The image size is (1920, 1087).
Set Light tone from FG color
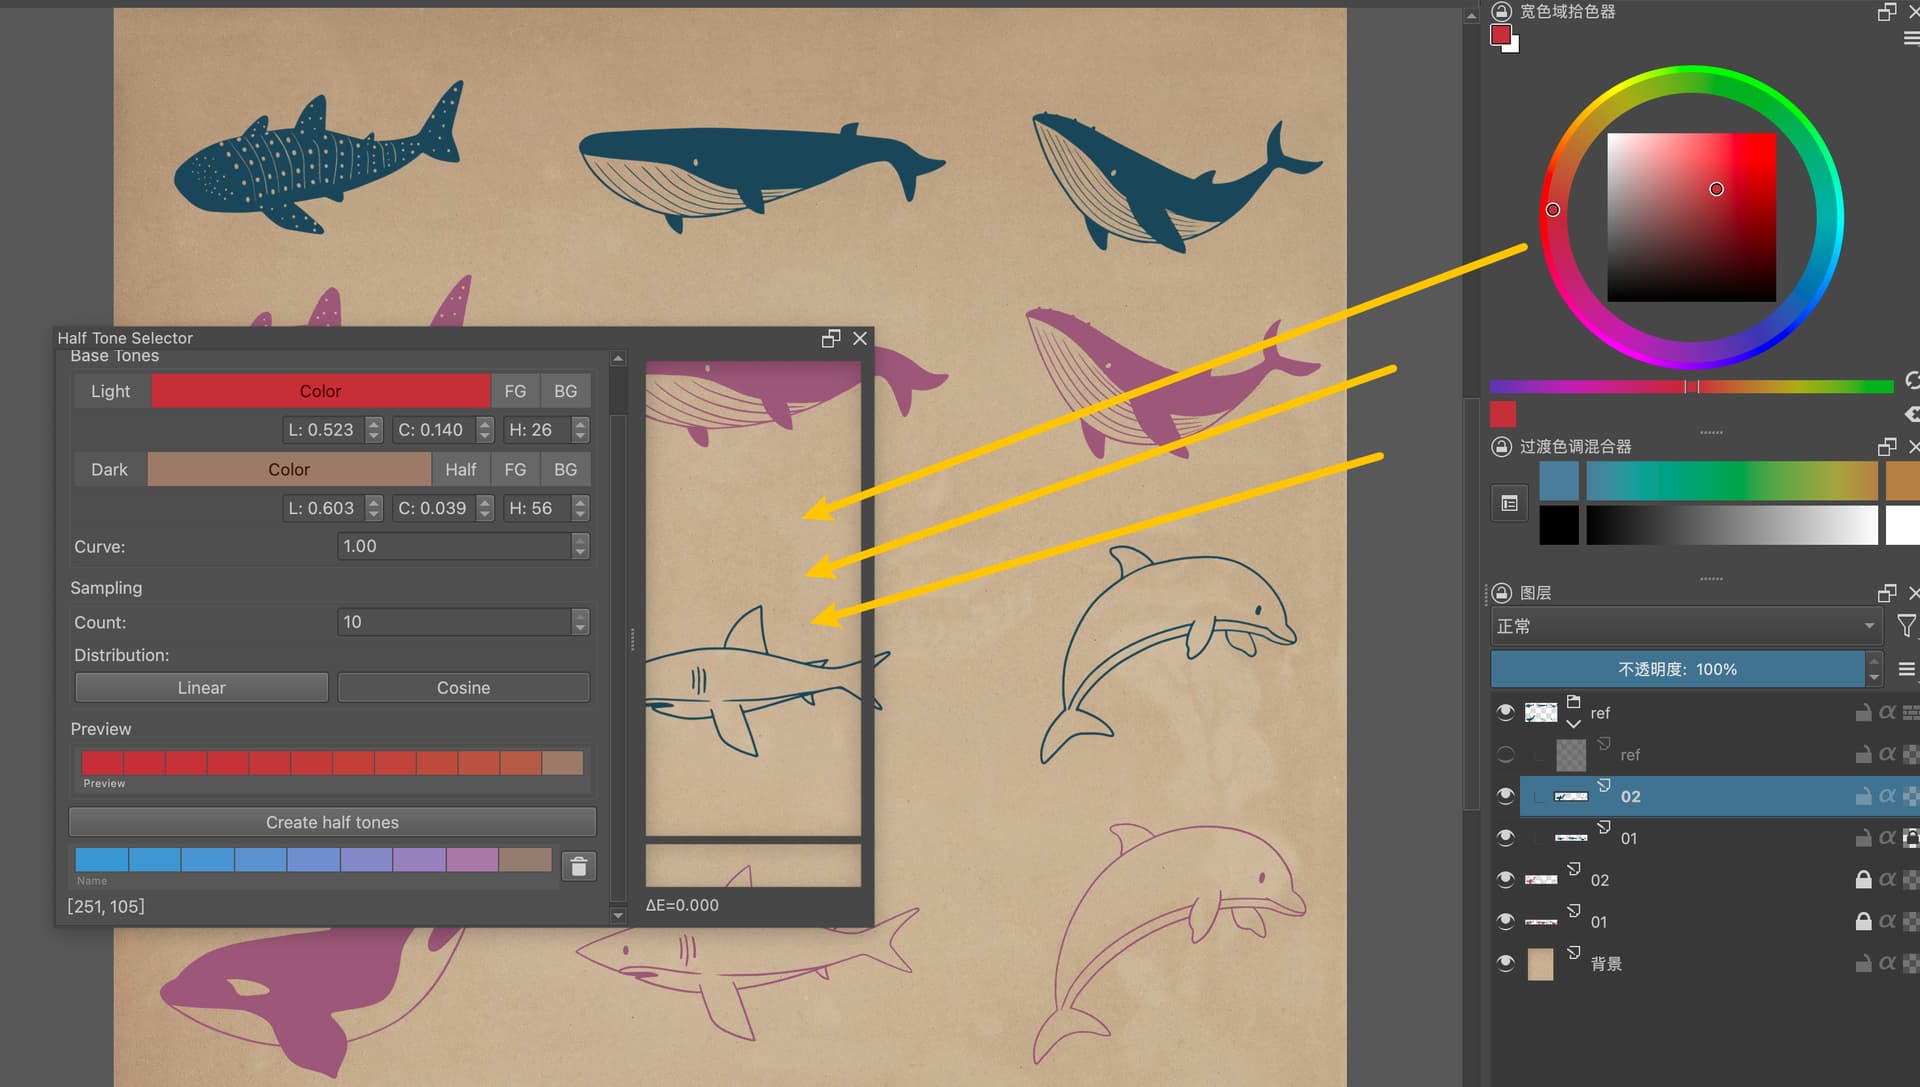515,391
